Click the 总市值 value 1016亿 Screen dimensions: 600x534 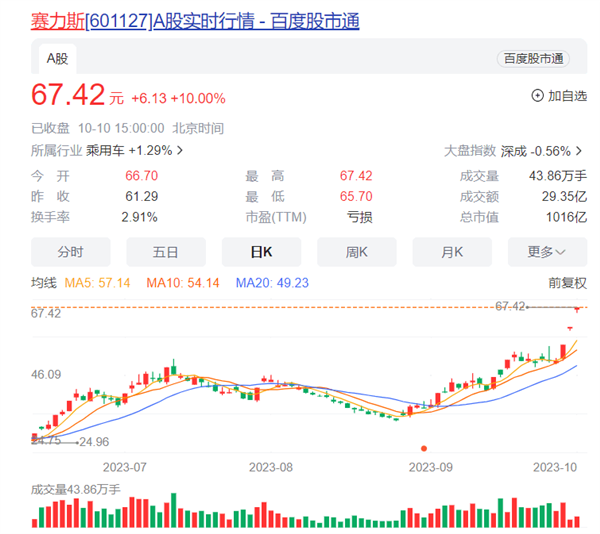(x=566, y=217)
